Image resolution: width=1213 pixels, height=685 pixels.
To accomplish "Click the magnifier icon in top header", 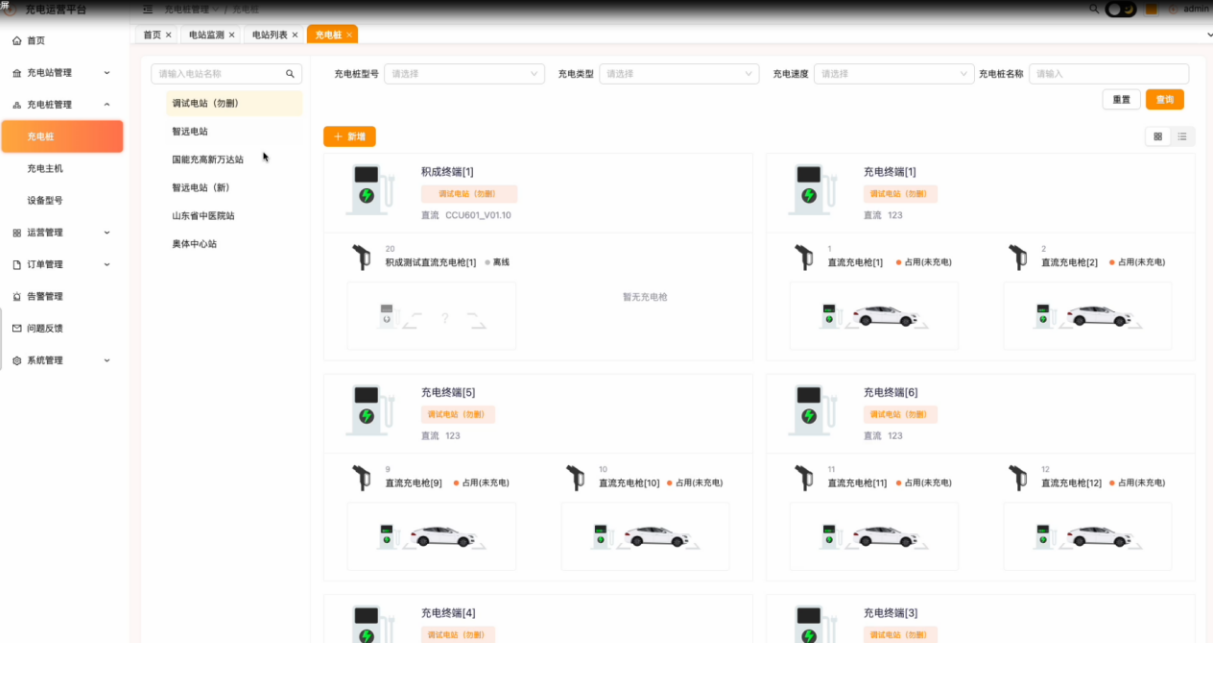I will (x=1093, y=9).
